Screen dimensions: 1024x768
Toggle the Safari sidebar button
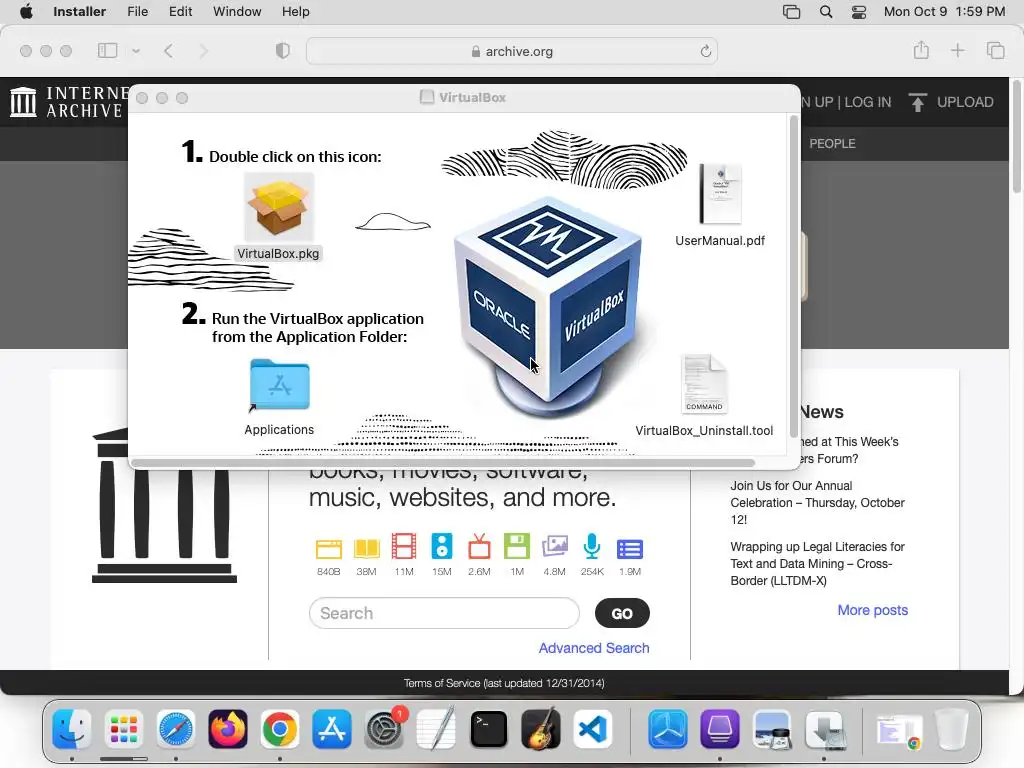point(107,50)
